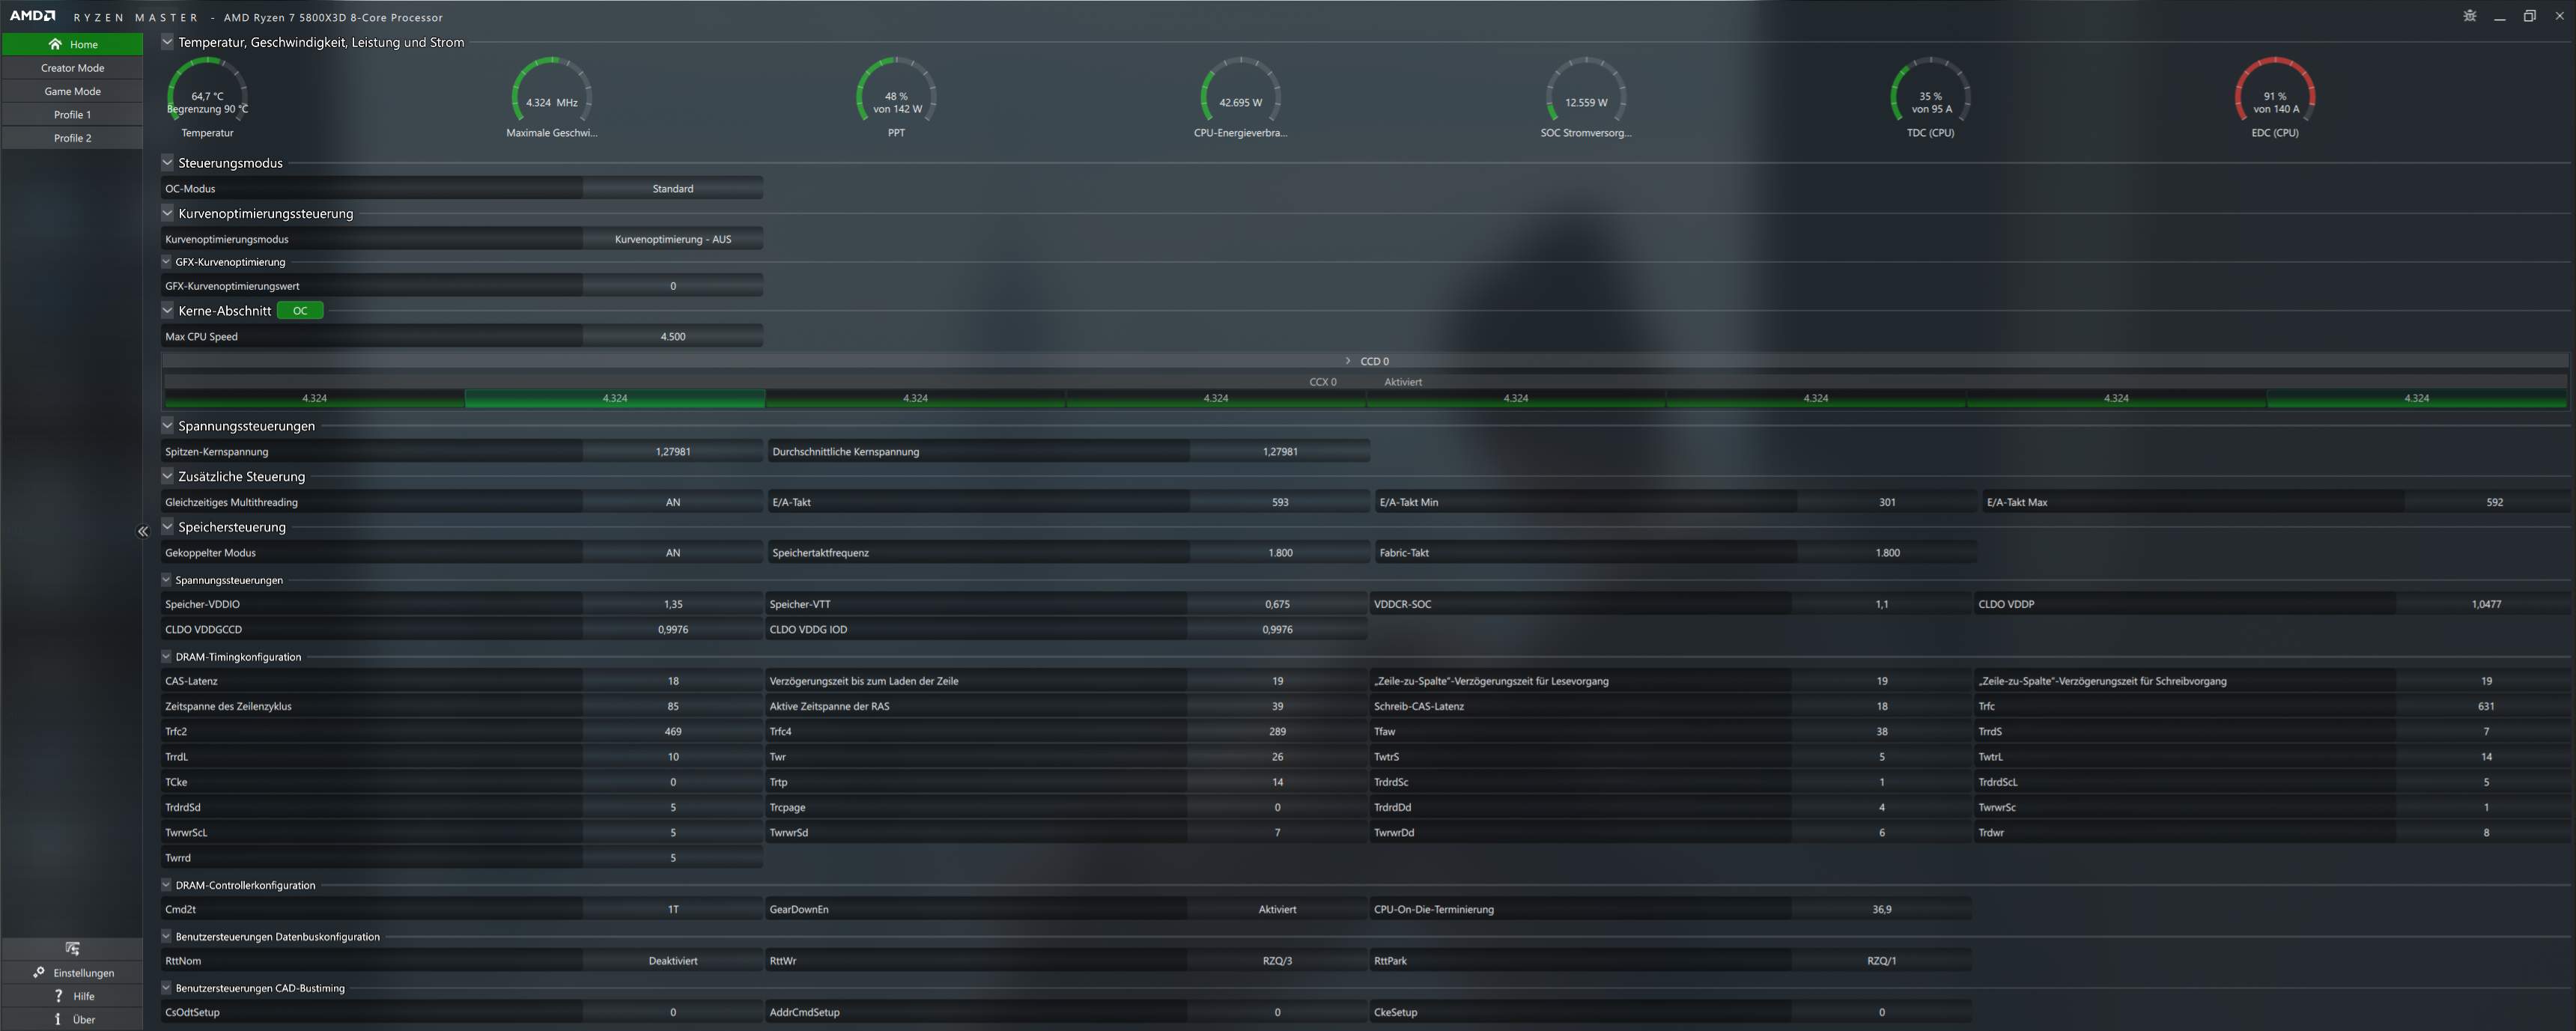Open the Game Mode profile
This screenshot has width=2576, height=1031.
[72, 91]
